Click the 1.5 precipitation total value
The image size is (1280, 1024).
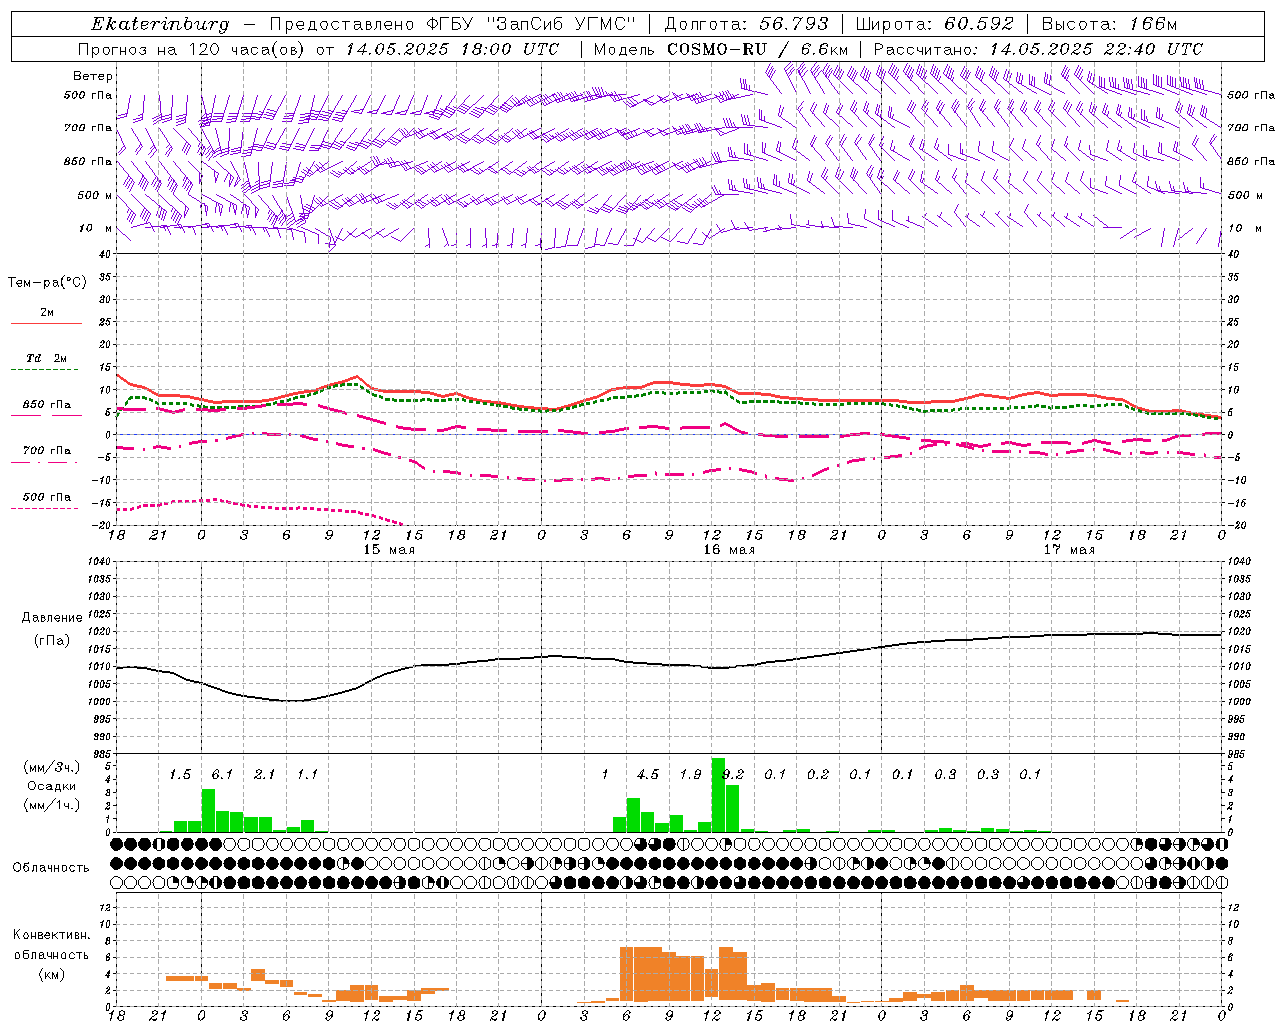point(180,775)
